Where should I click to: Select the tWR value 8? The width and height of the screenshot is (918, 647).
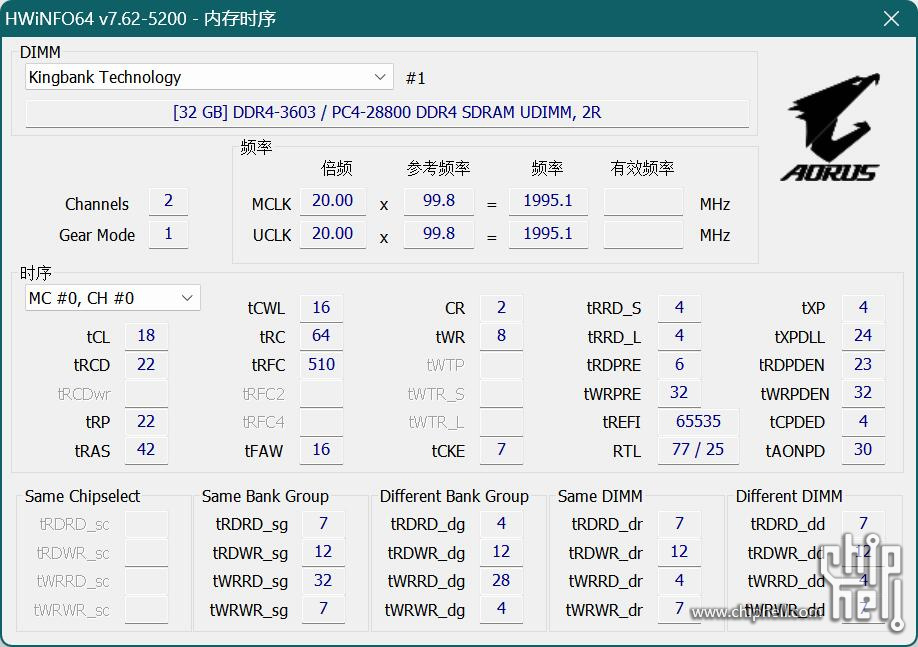[x=501, y=336]
